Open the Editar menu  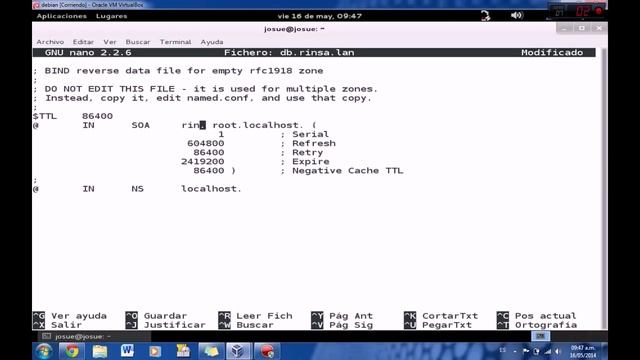(x=83, y=42)
